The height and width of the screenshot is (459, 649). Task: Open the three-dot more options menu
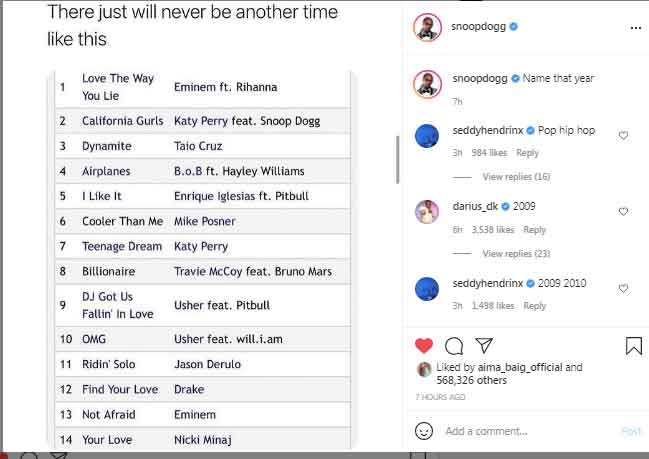point(635,28)
